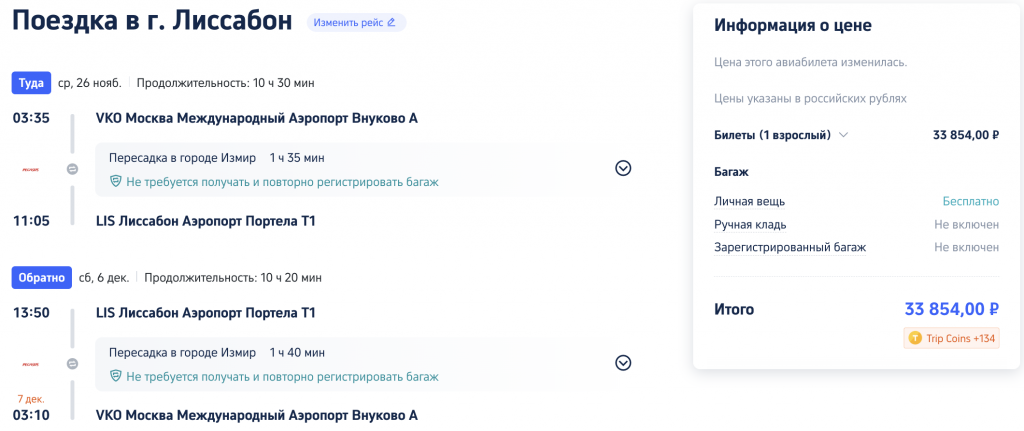Expand the Билеты (1 взрослый) price breakdown
Viewport: 1024px width, 431px height.
[x=843, y=135]
